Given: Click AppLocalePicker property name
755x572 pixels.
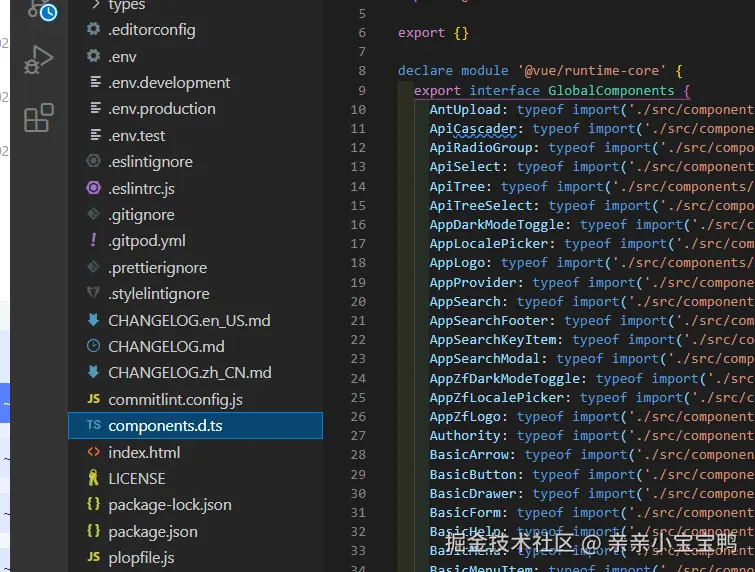Looking at the screenshot, I should (489, 244).
